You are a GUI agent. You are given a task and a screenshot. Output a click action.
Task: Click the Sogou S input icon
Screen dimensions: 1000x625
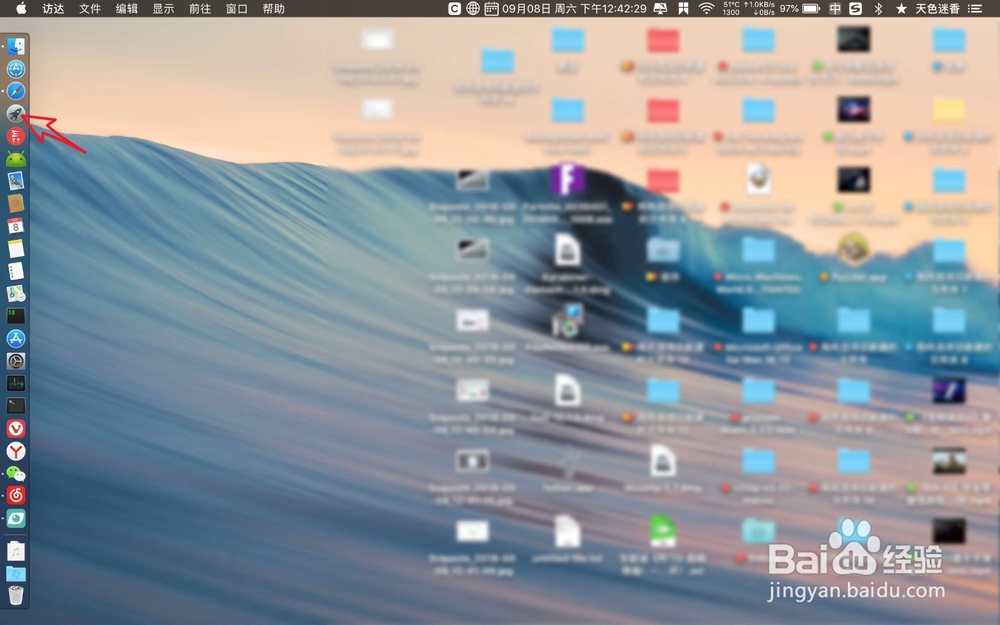pyautogui.click(x=856, y=8)
